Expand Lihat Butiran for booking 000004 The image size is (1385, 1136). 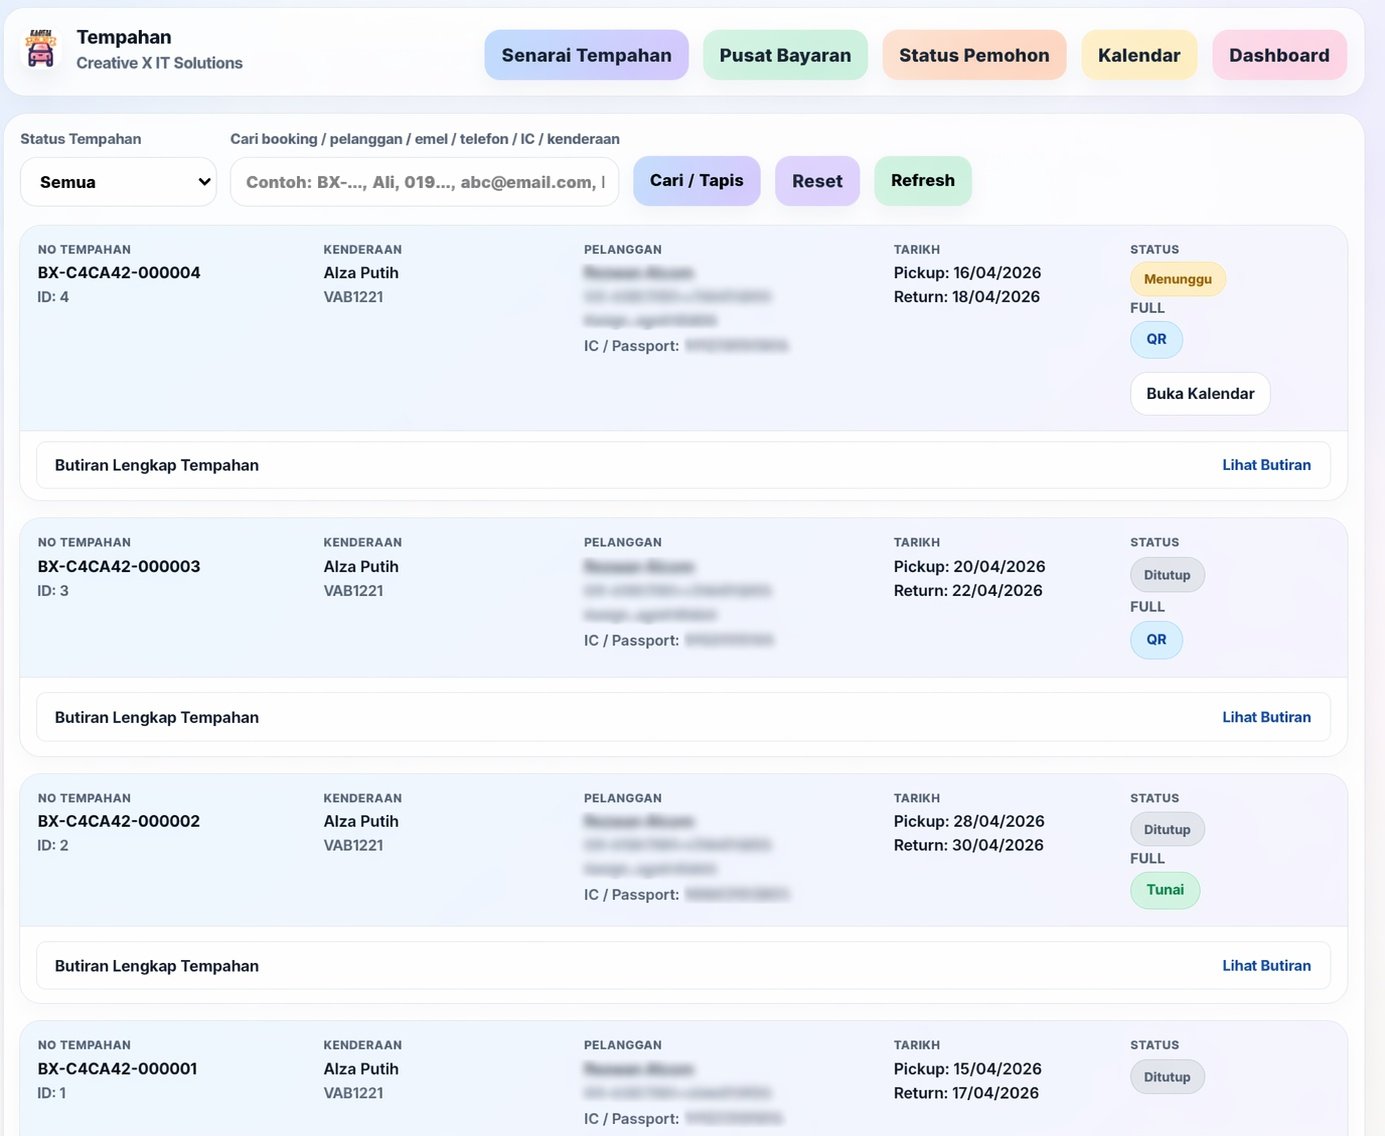coord(1265,465)
